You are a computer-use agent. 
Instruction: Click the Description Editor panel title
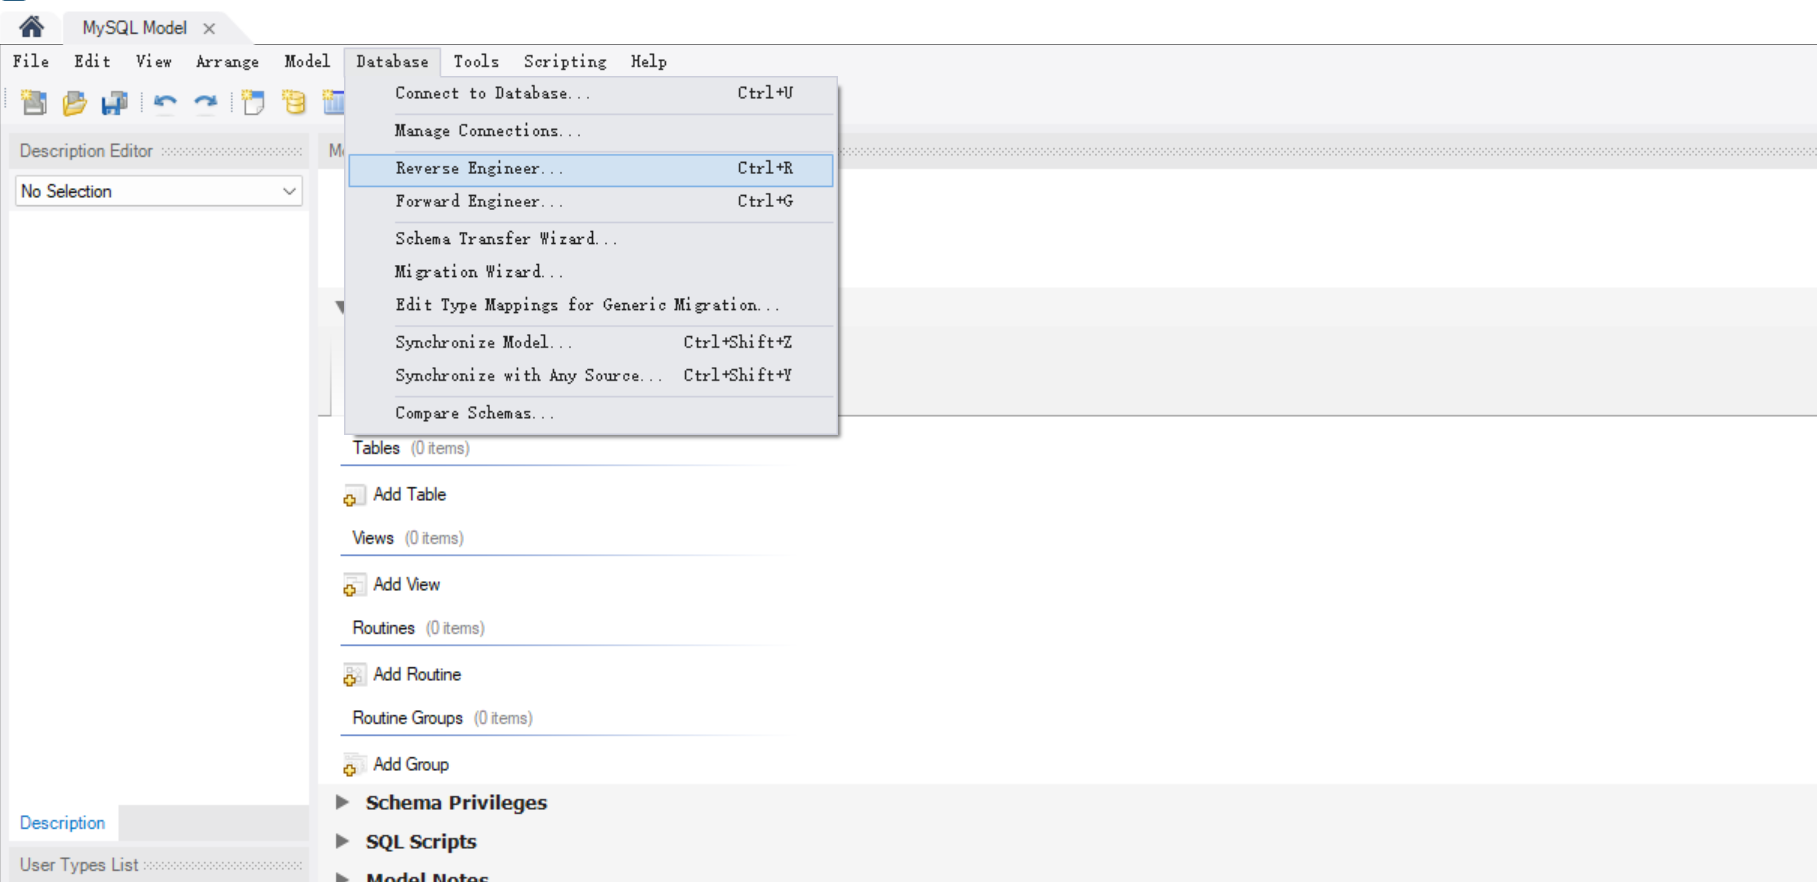(86, 151)
